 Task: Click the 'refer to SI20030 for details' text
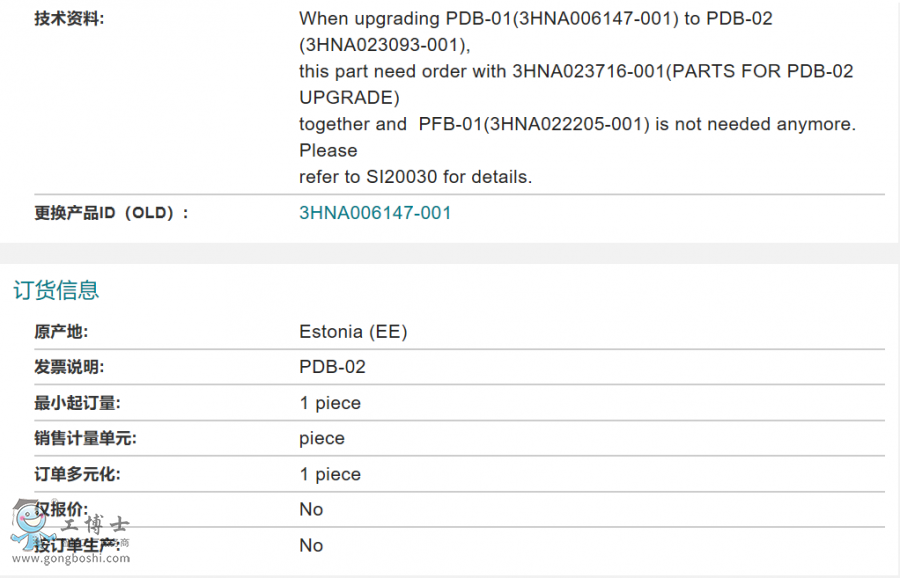pyautogui.click(x=415, y=177)
